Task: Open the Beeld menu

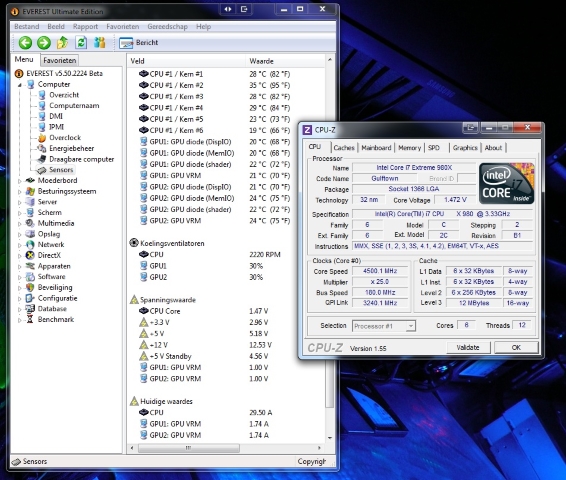Action: (56, 27)
